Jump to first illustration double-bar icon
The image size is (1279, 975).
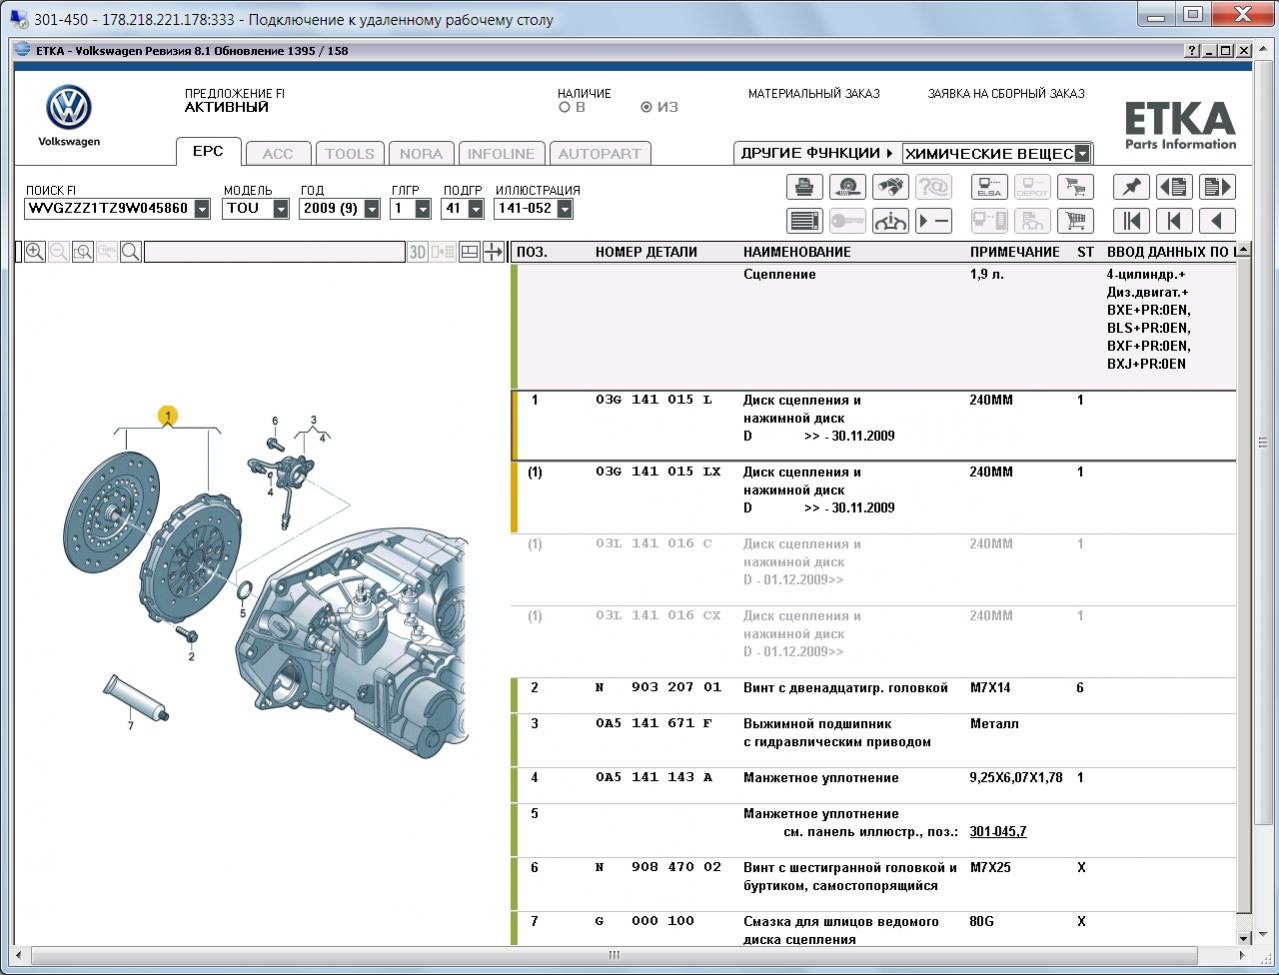(x=1130, y=221)
